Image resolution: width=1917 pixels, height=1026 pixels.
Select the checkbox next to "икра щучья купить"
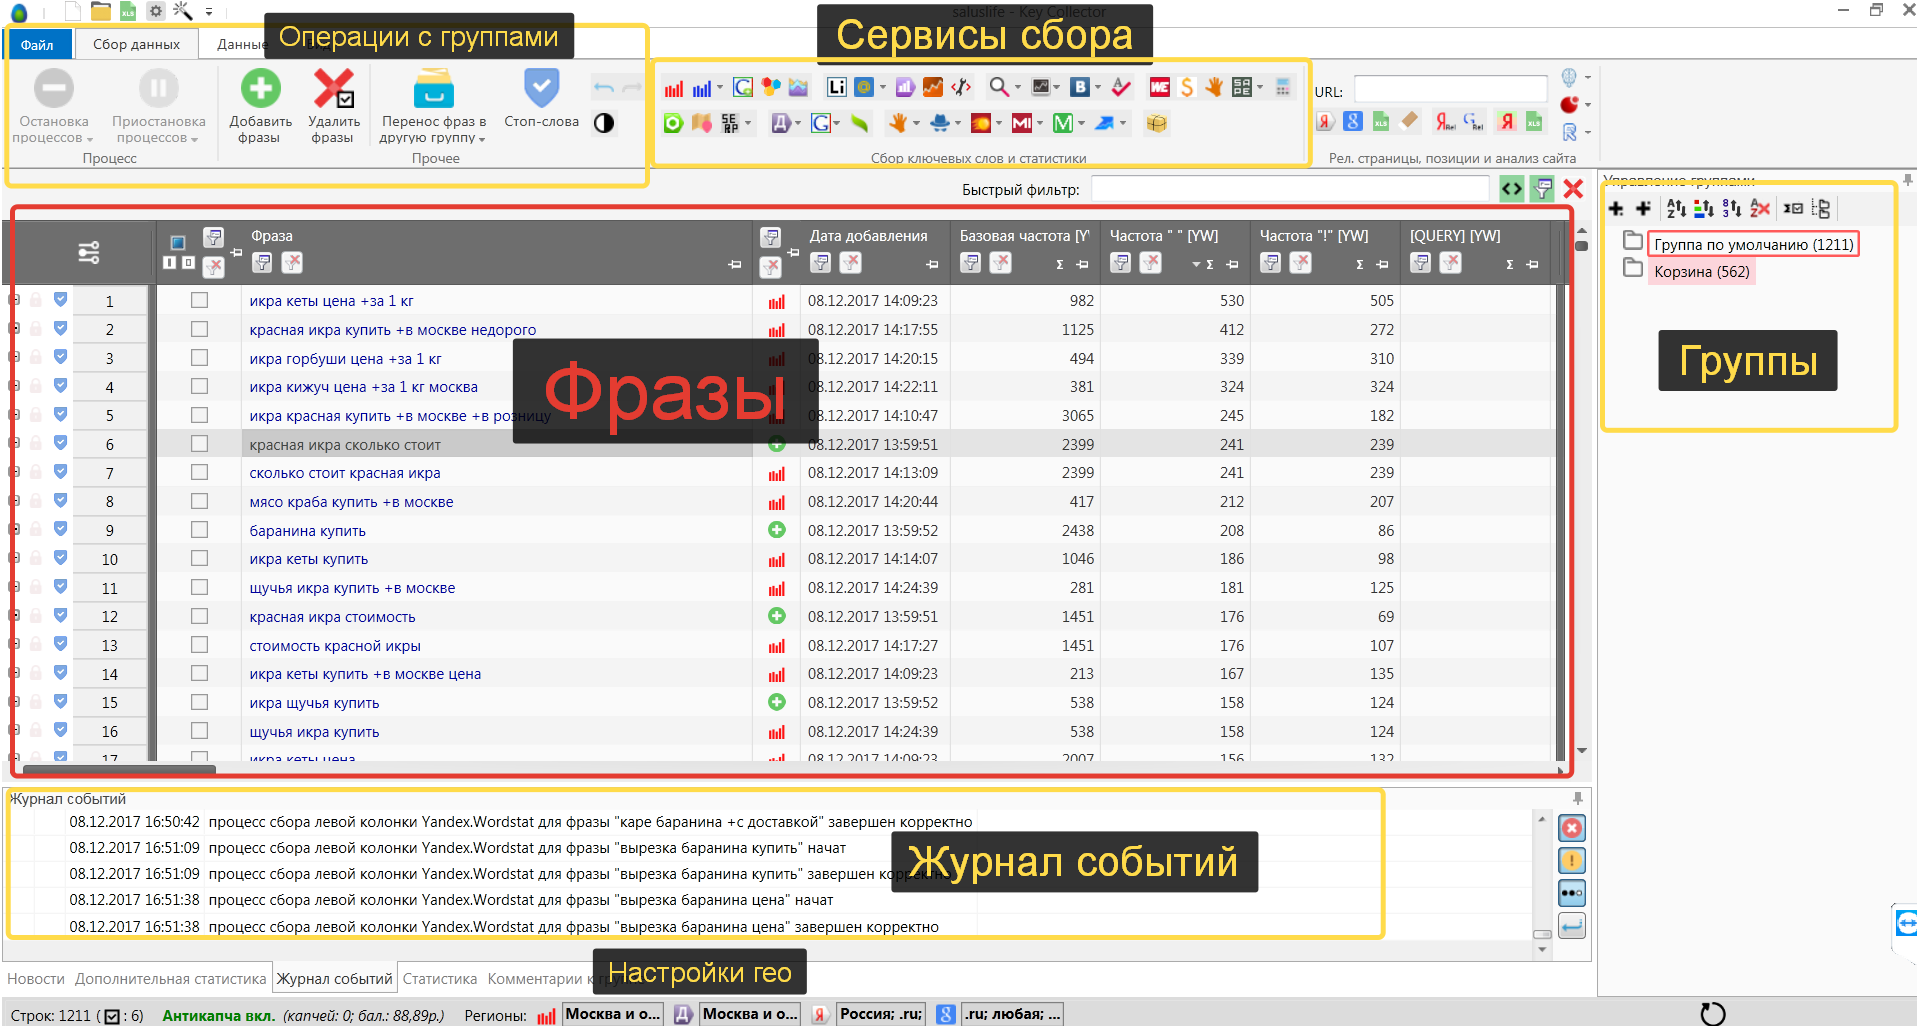tap(199, 702)
